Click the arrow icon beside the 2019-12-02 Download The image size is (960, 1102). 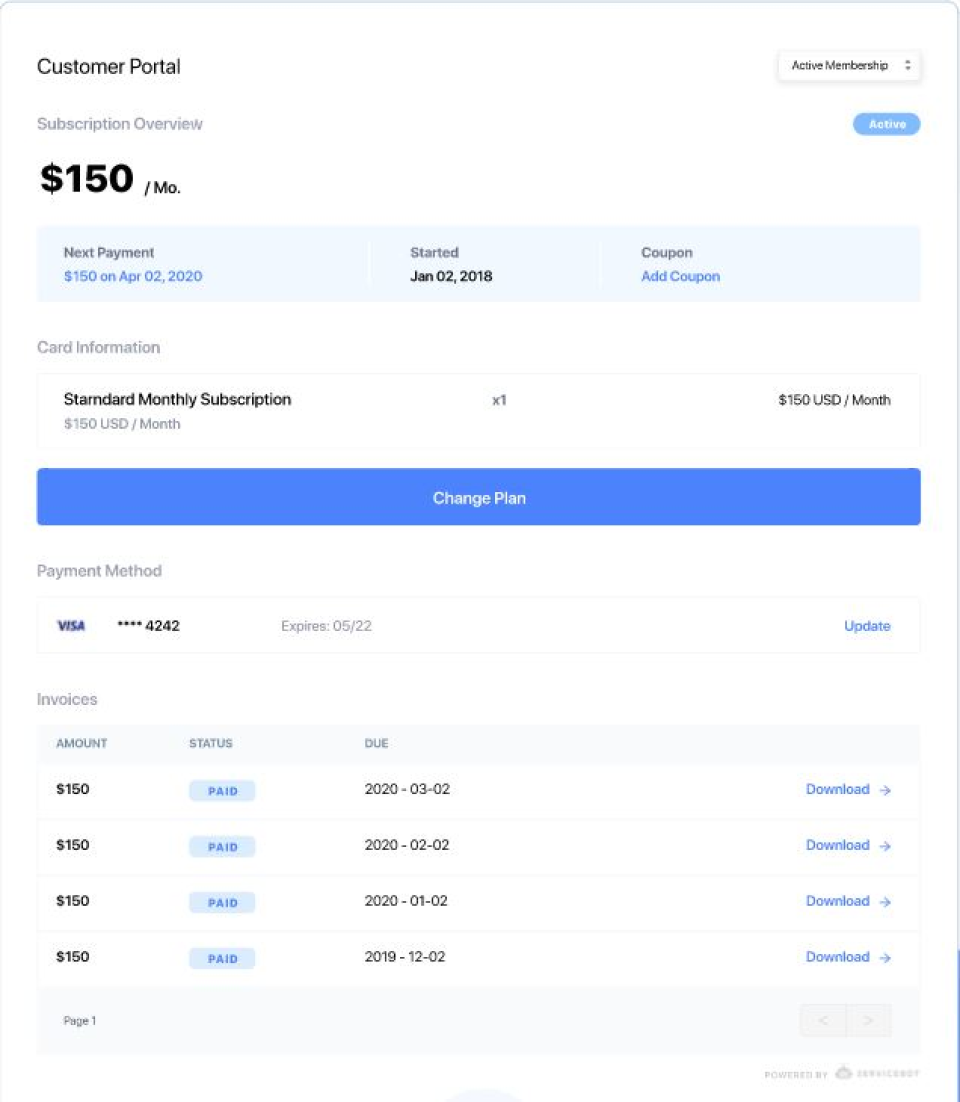885,958
